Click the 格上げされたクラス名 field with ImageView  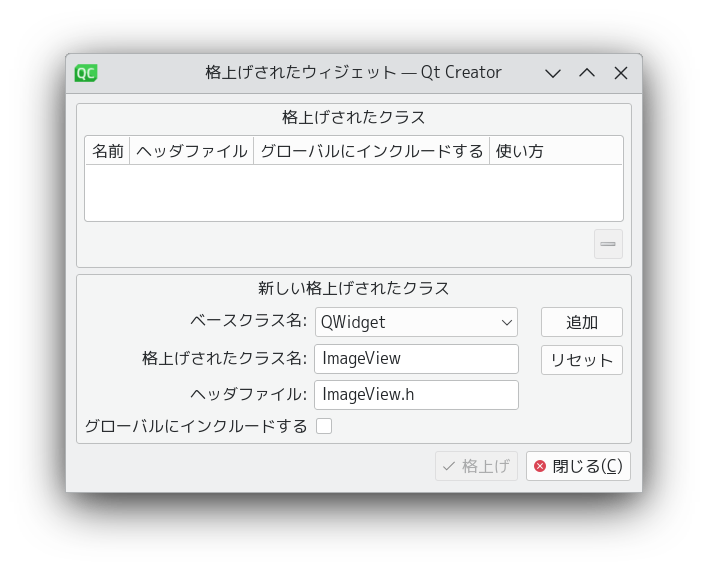pyautogui.click(x=416, y=359)
